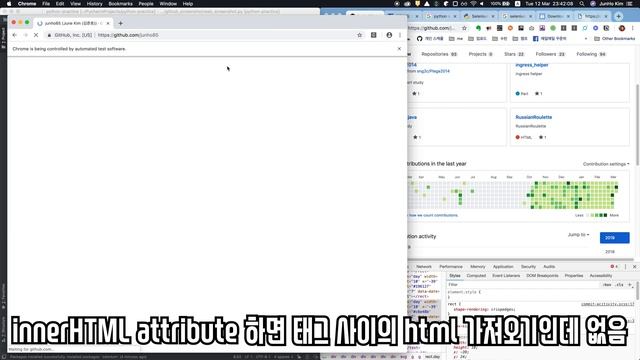
Task: Select the Properties pane tab
Action: pos(574,276)
